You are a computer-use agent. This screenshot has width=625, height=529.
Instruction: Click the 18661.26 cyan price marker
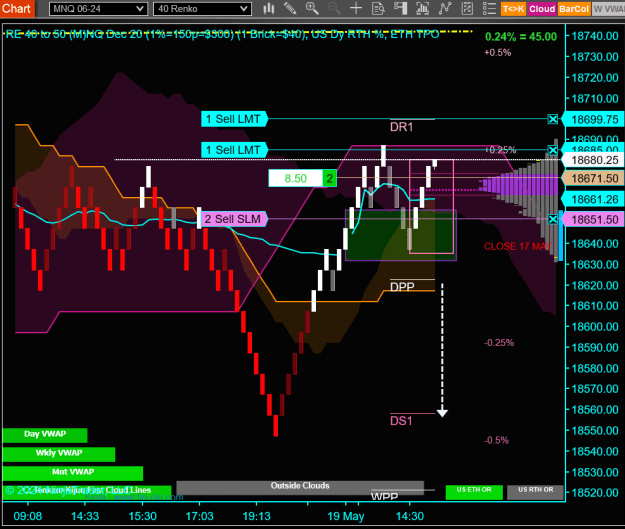click(593, 199)
